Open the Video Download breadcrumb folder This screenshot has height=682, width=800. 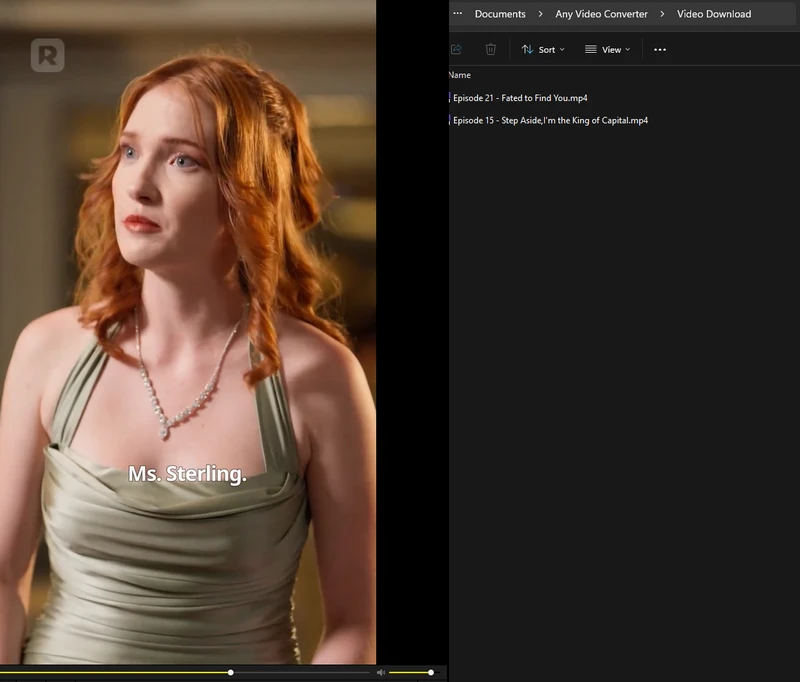click(714, 14)
